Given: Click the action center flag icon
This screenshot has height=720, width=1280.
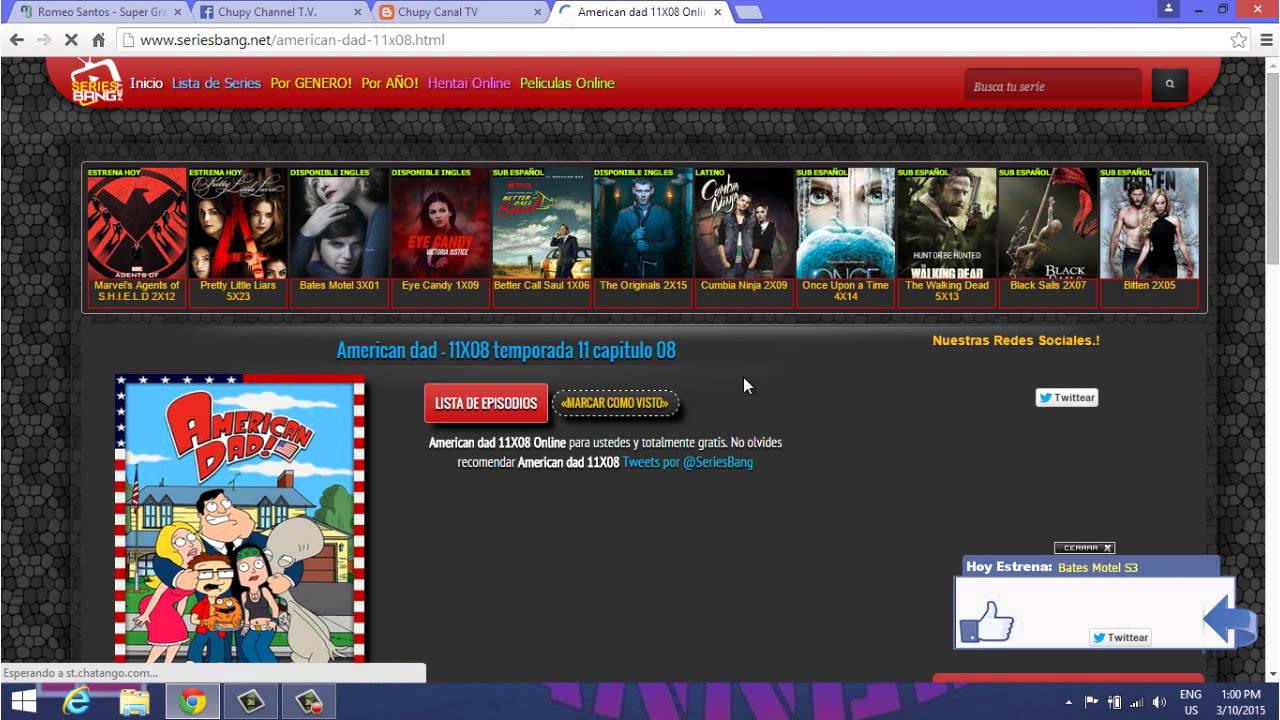Looking at the screenshot, I should (1092, 702).
